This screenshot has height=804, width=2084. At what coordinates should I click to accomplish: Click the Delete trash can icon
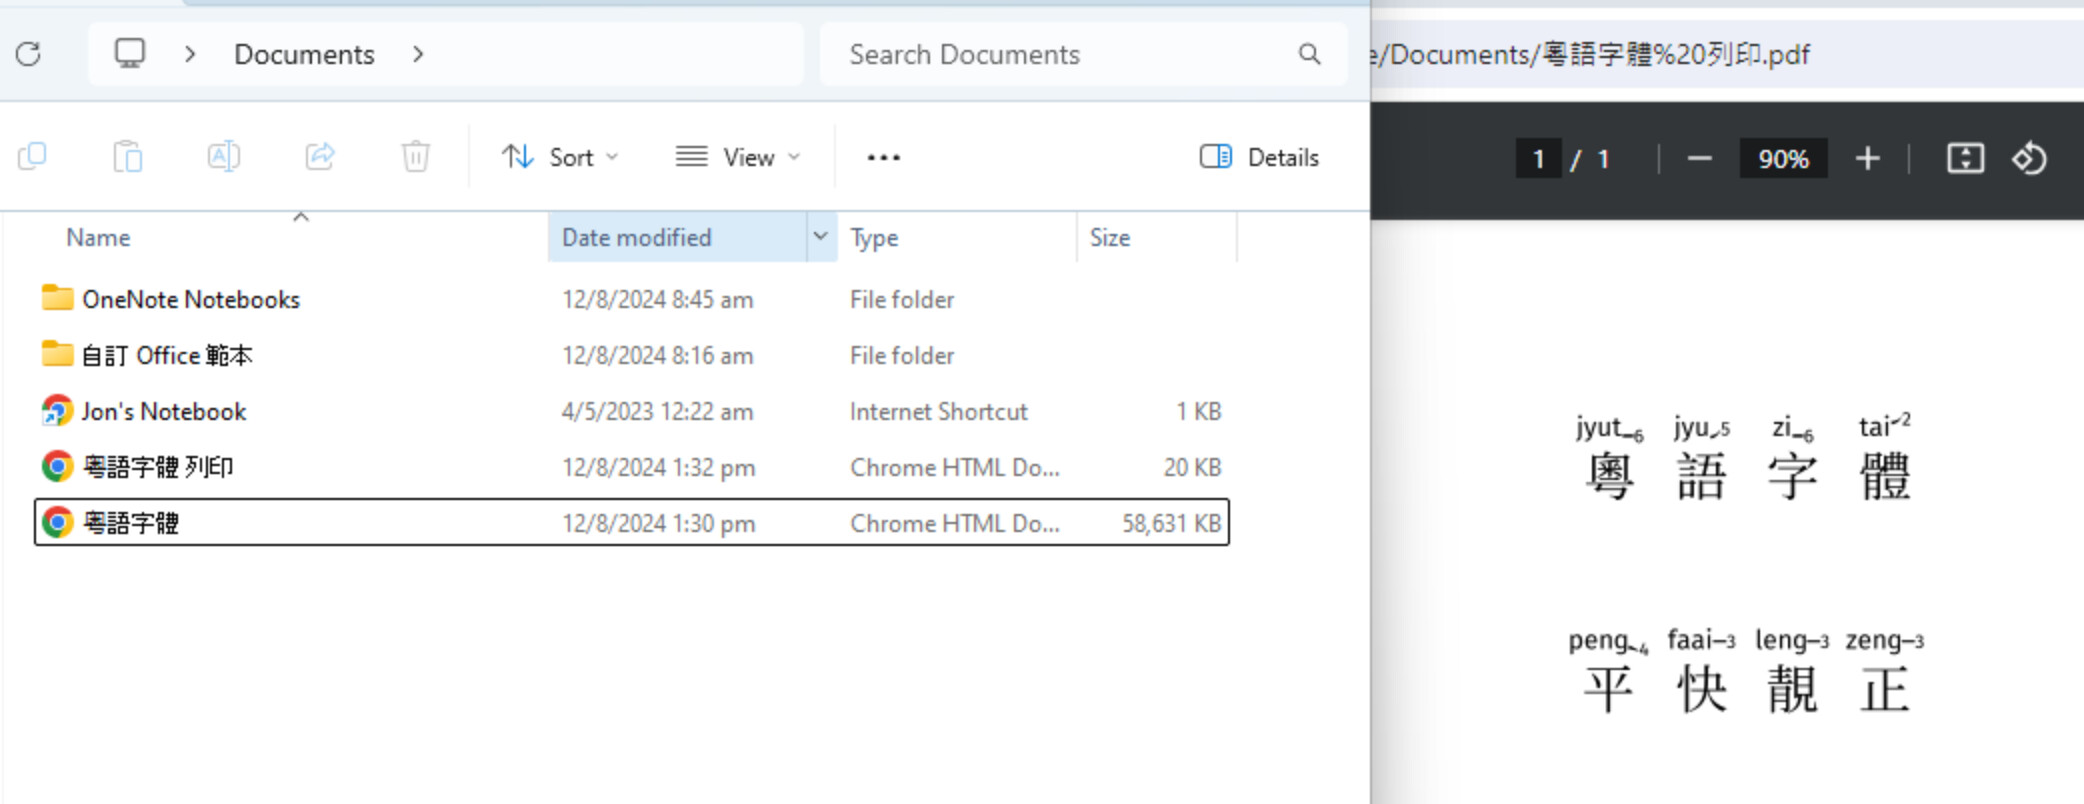pos(416,157)
